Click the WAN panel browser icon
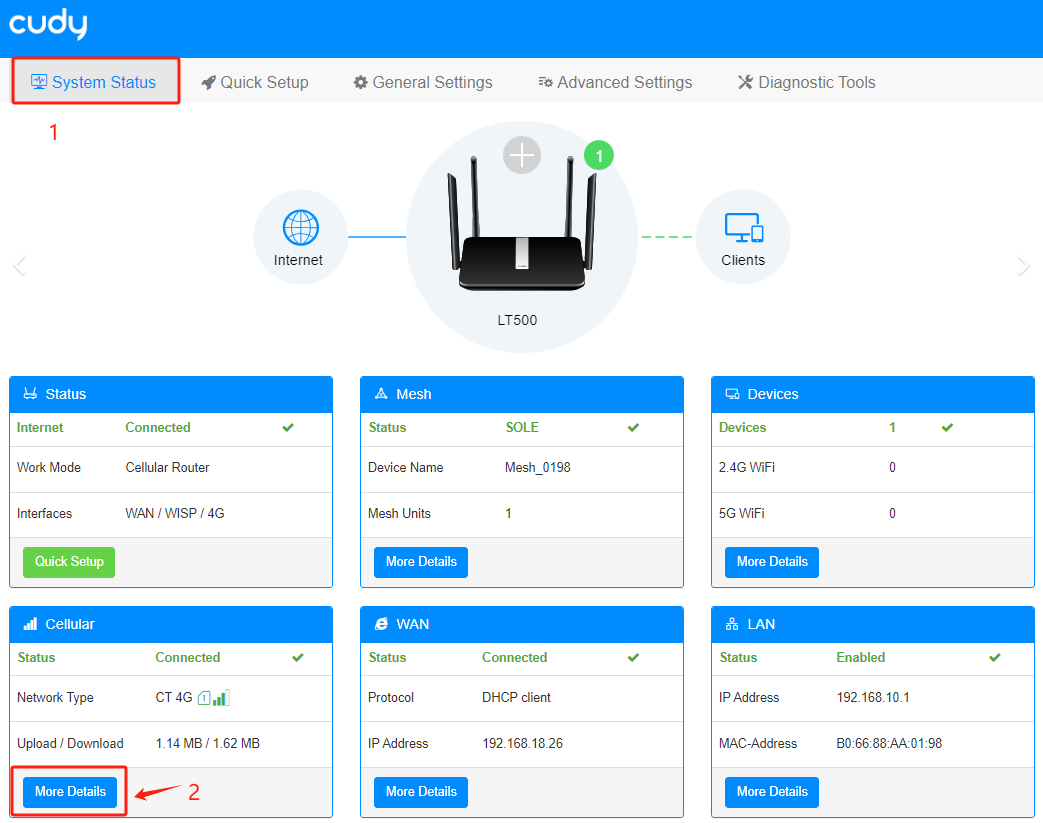Image resolution: width=1043 pixels, height=823 pixels. pos(381,624)
